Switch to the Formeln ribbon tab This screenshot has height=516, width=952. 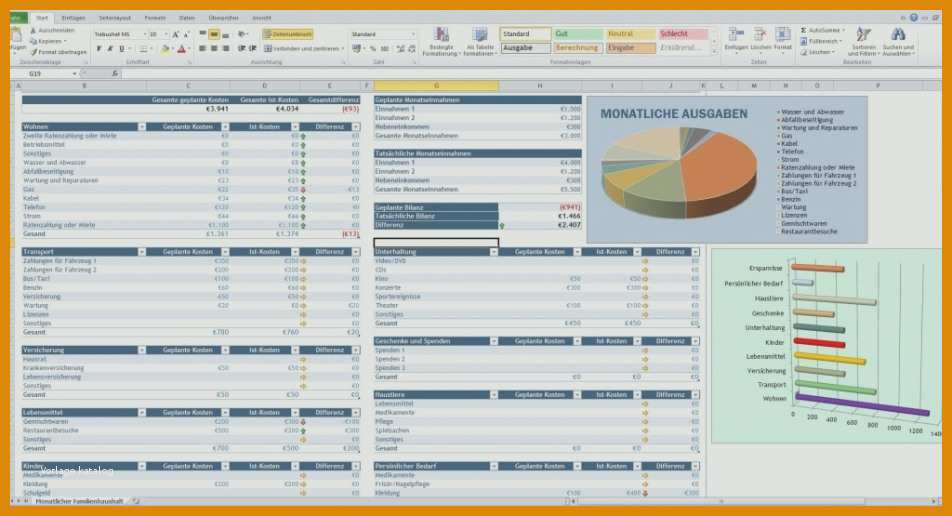(x=155, y=18)
